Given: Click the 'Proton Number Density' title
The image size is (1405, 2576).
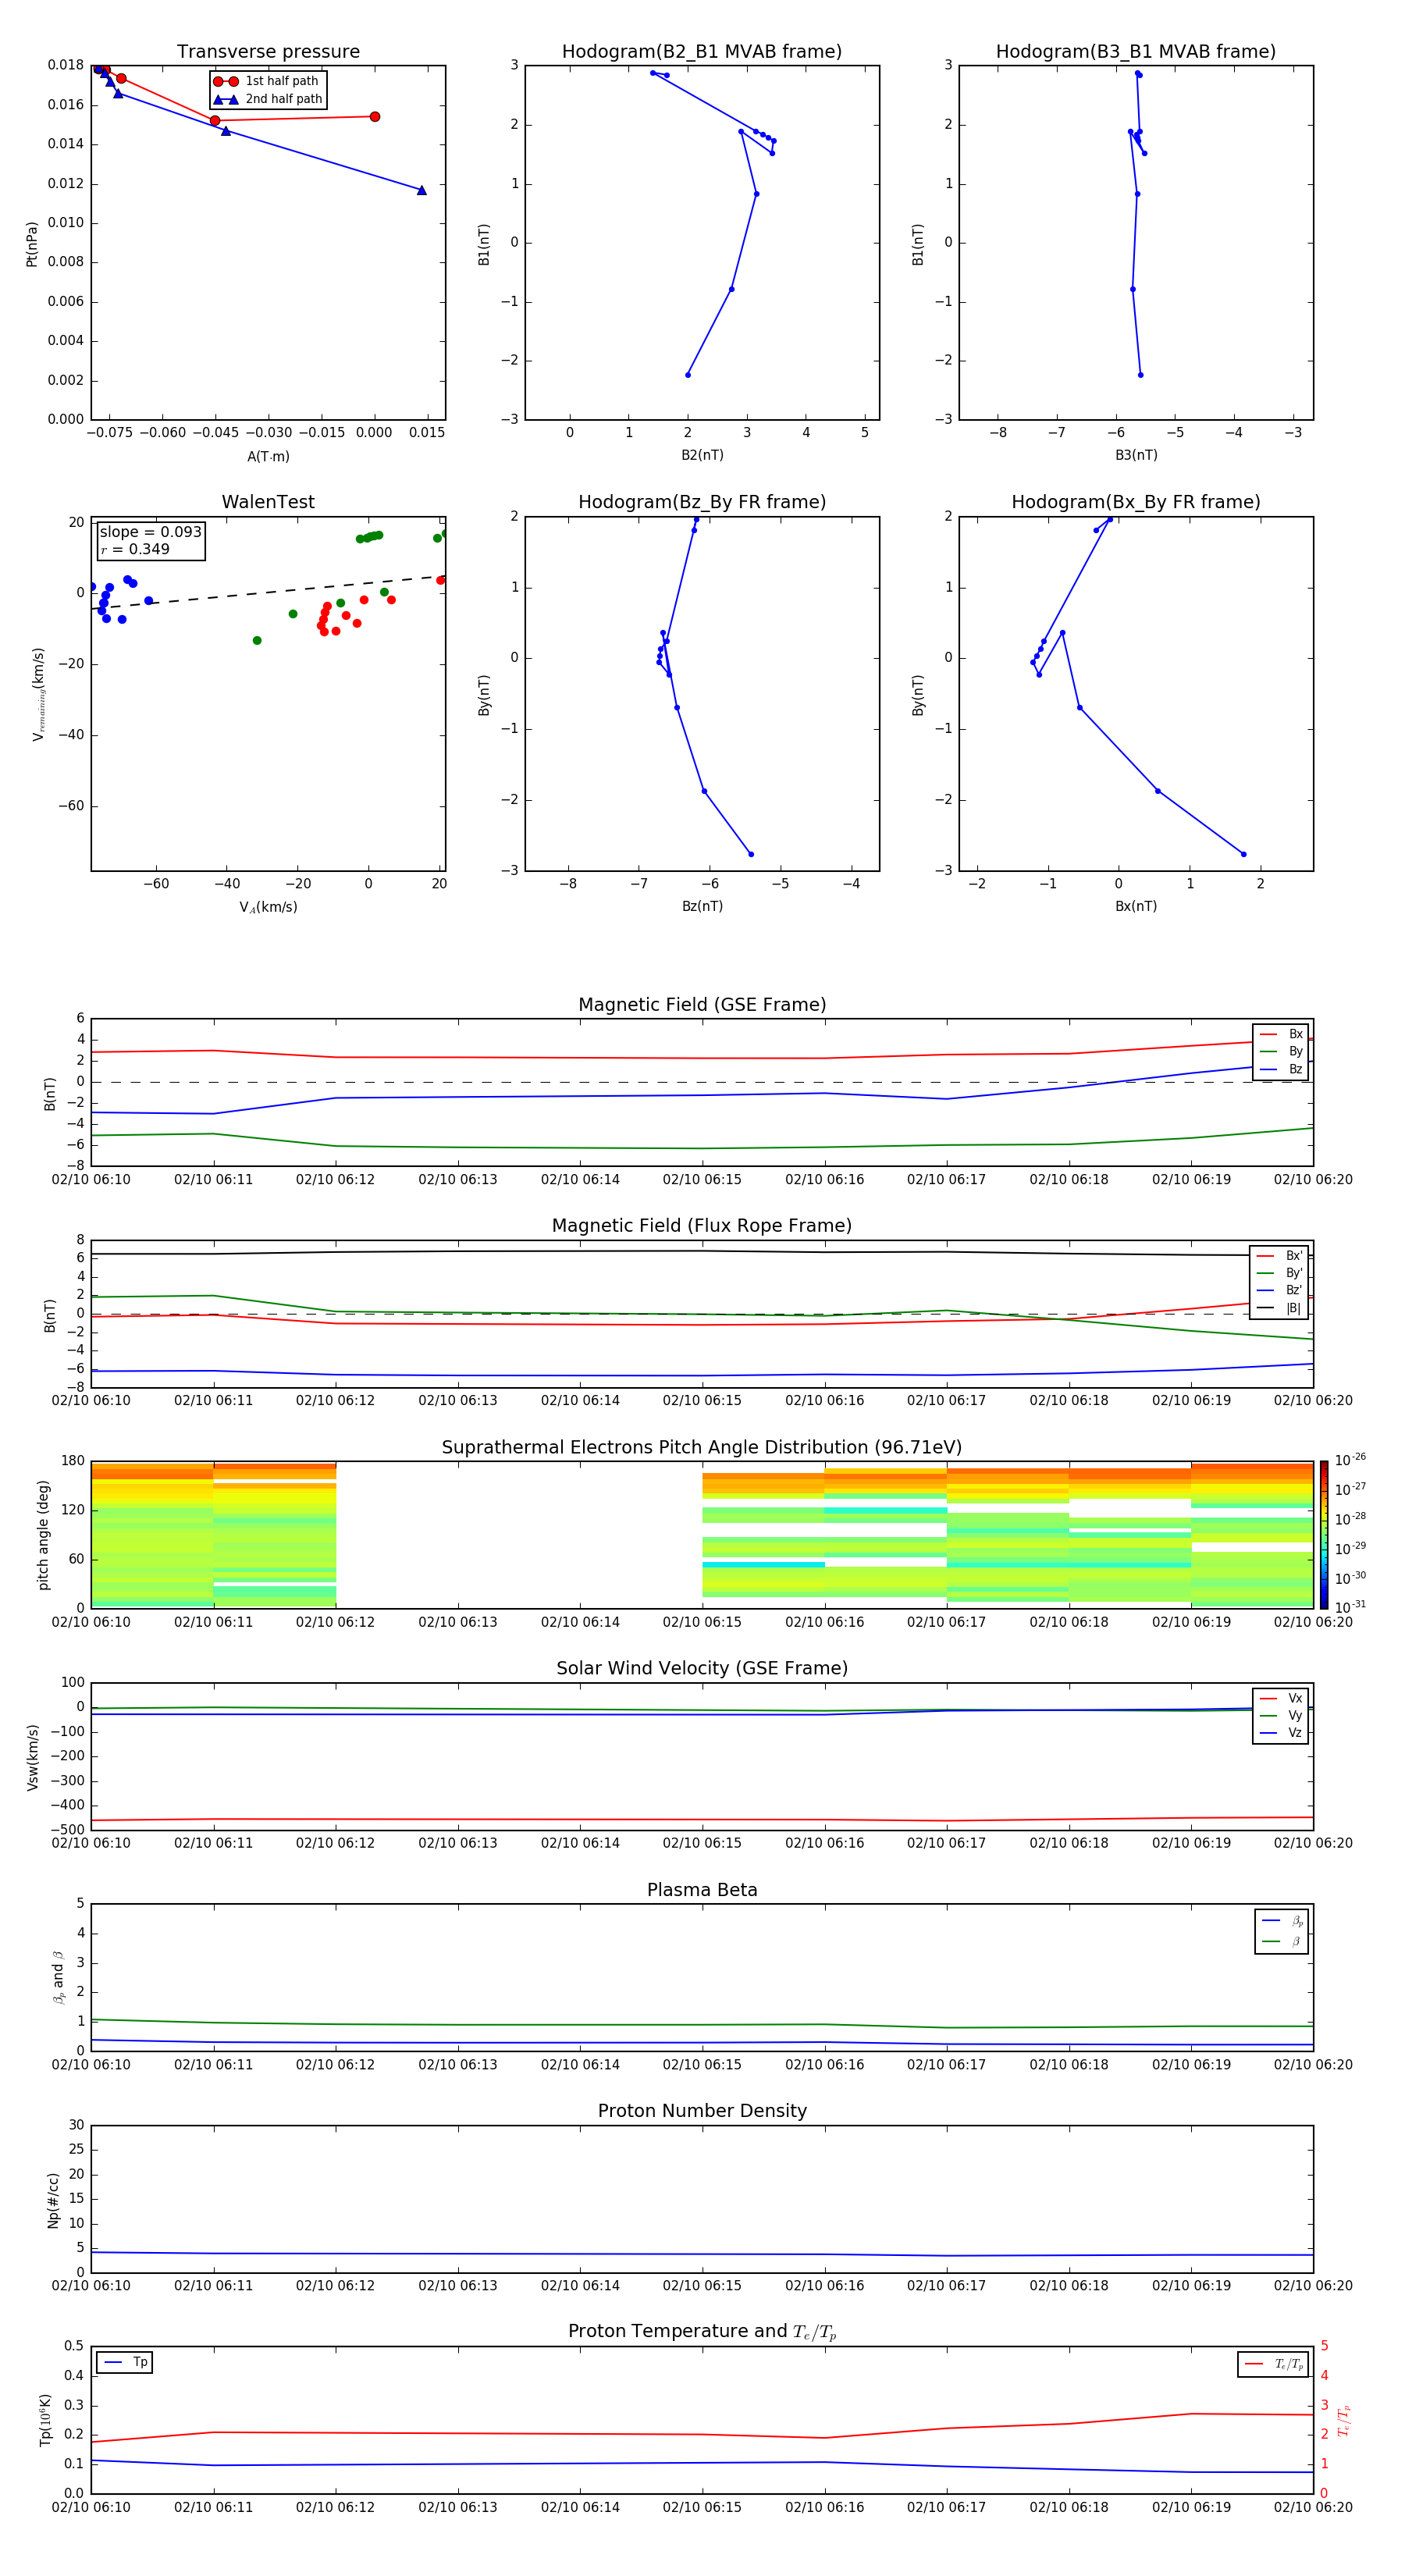Looking at the screenshot, I should (x=702, y=2111).
